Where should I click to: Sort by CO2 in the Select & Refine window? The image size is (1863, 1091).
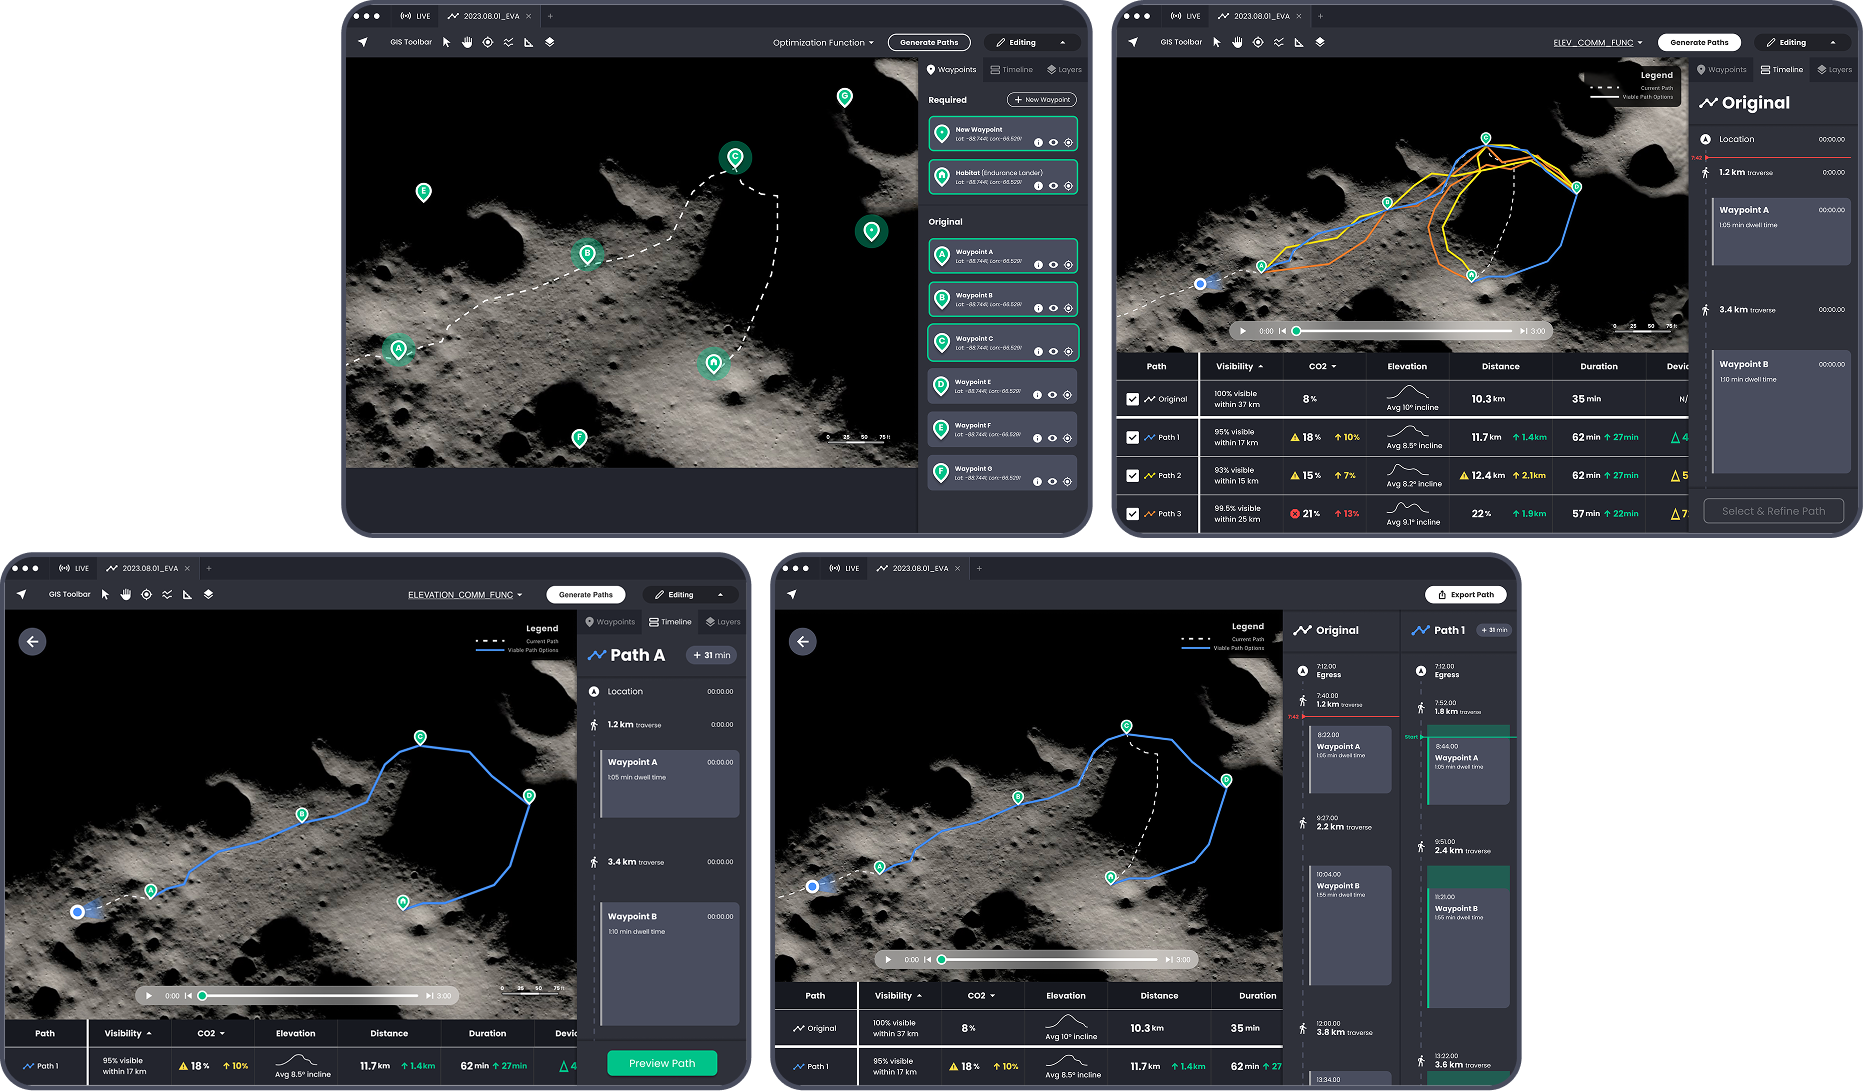click(1323, 367)
